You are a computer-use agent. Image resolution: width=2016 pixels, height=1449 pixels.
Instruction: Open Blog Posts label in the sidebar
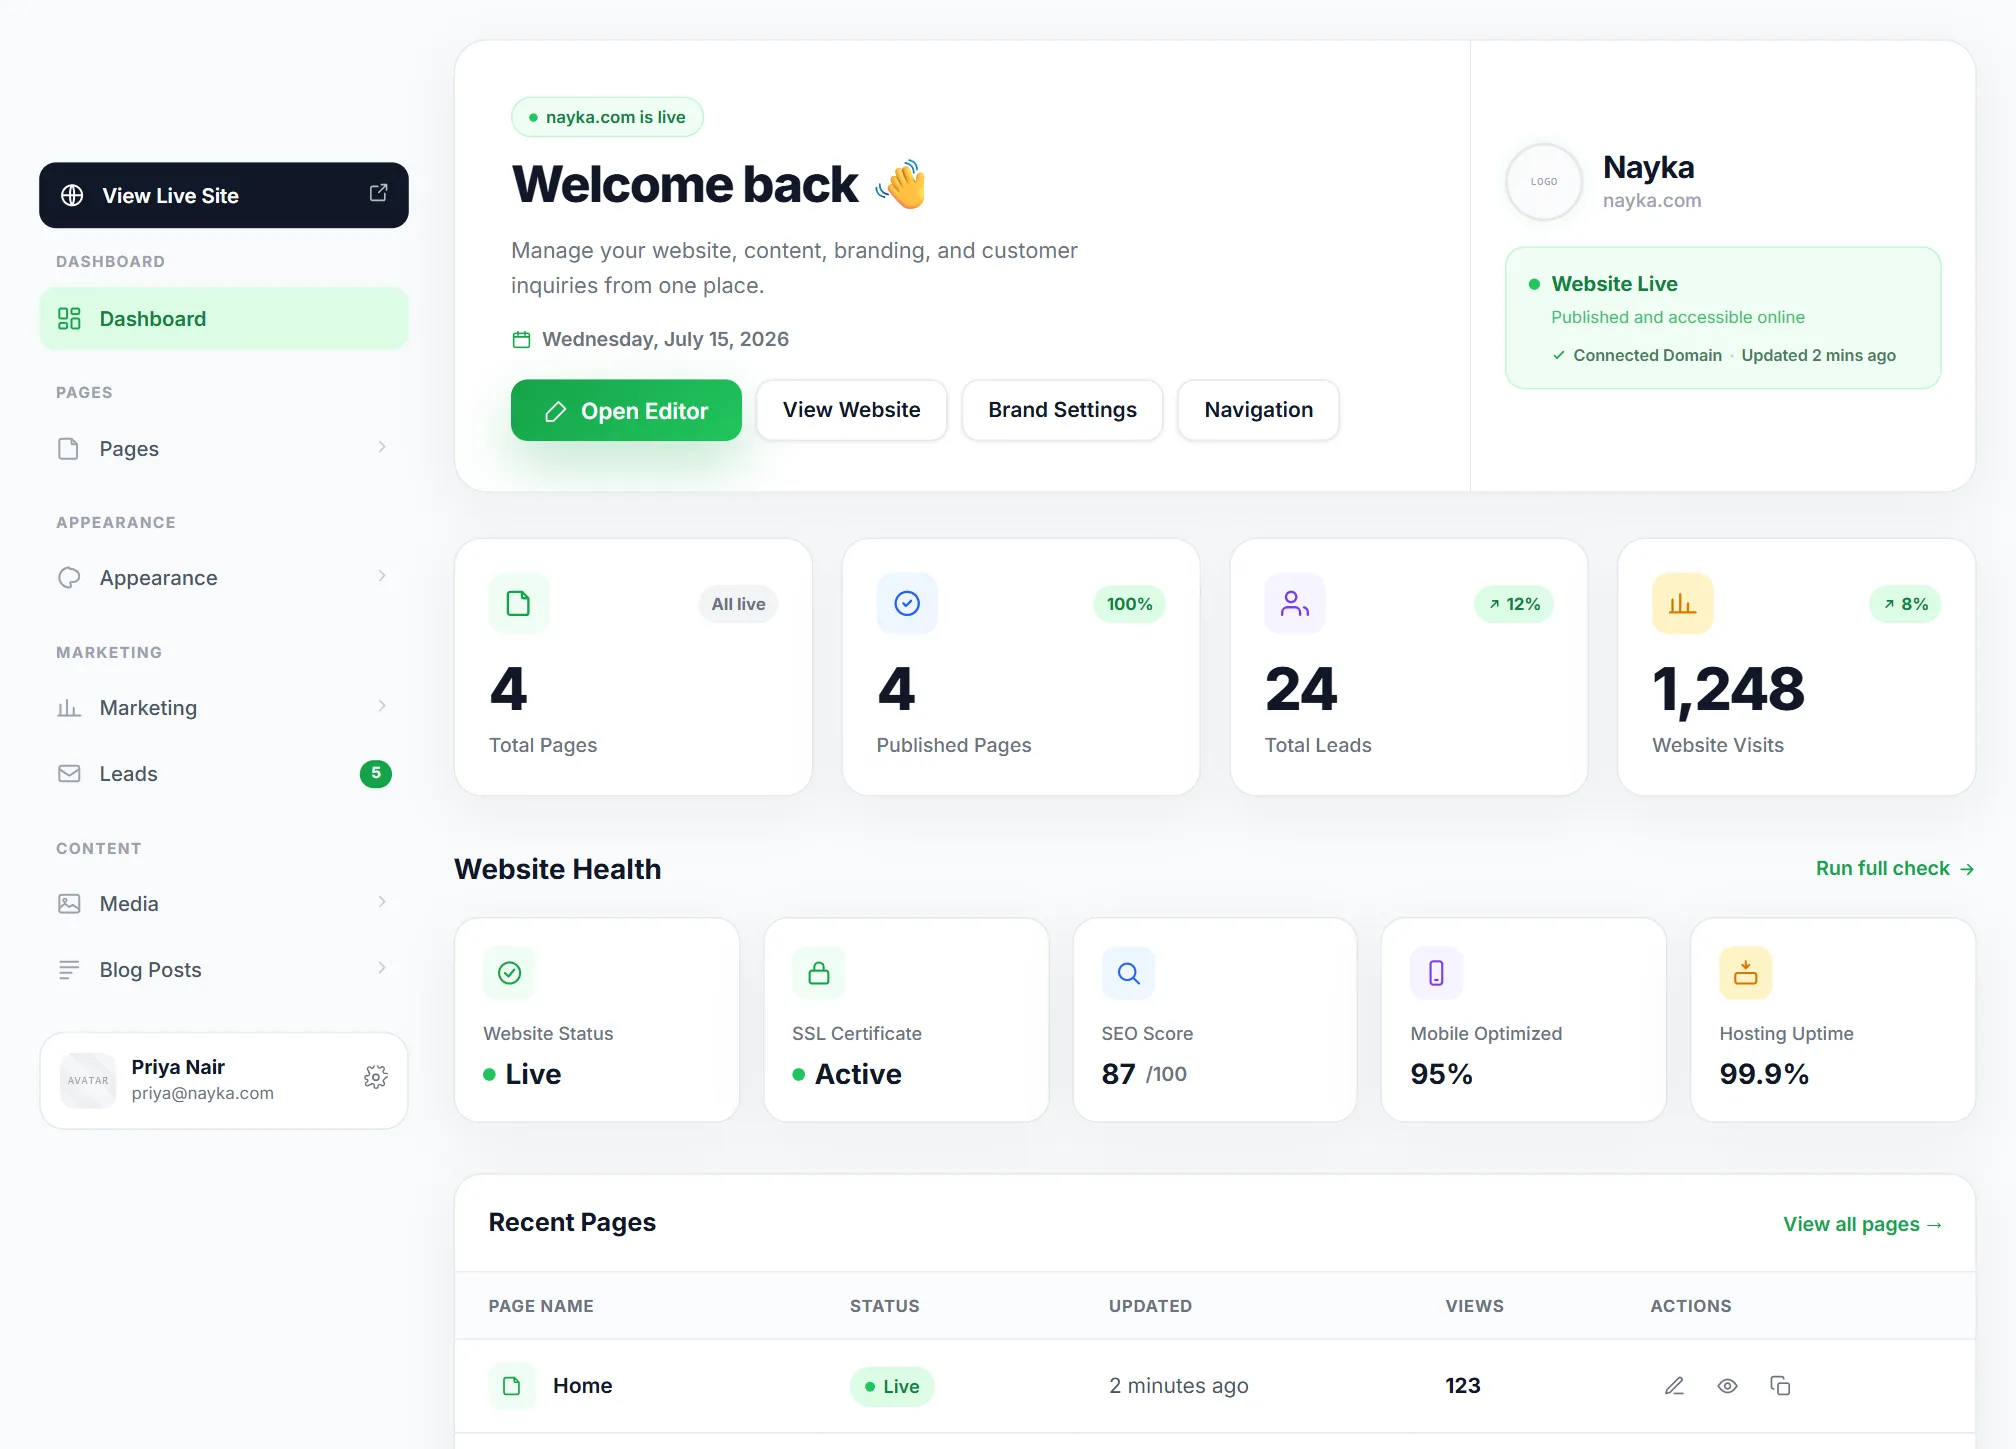[x=150, y=970]
